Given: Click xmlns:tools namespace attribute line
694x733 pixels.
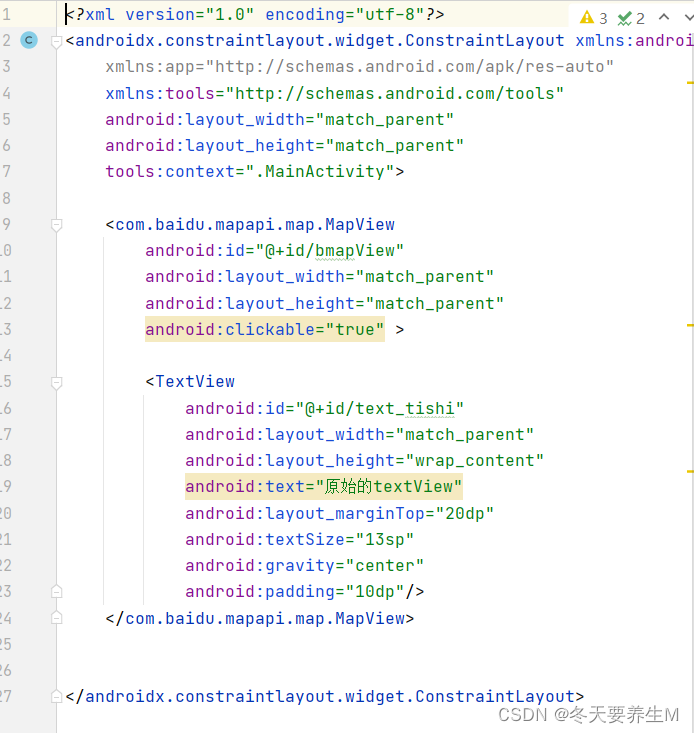Looking at the screenshot, I should click(x=335, y=93).
